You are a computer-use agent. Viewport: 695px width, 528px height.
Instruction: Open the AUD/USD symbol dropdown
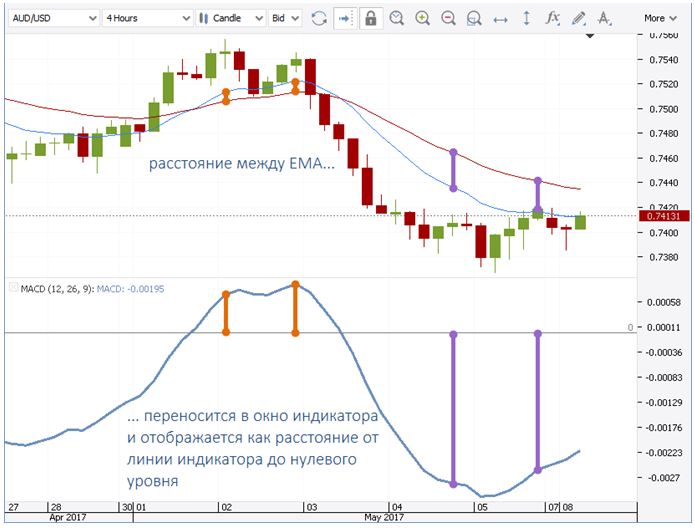(x=53, y=18)
